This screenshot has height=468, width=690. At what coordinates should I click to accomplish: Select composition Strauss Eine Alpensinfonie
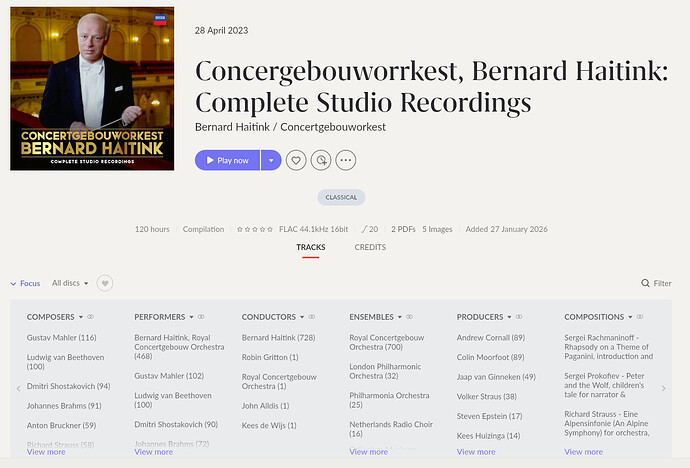pyautogui.click(x=607, y=424)
